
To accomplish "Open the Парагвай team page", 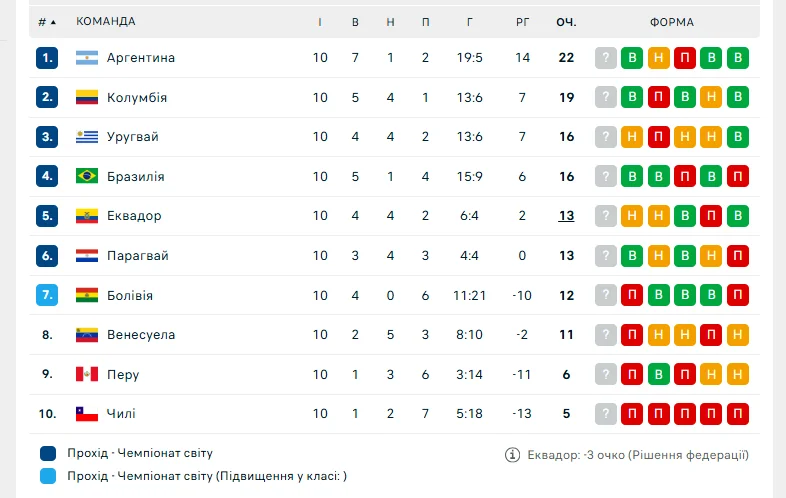I will (138, 256).
